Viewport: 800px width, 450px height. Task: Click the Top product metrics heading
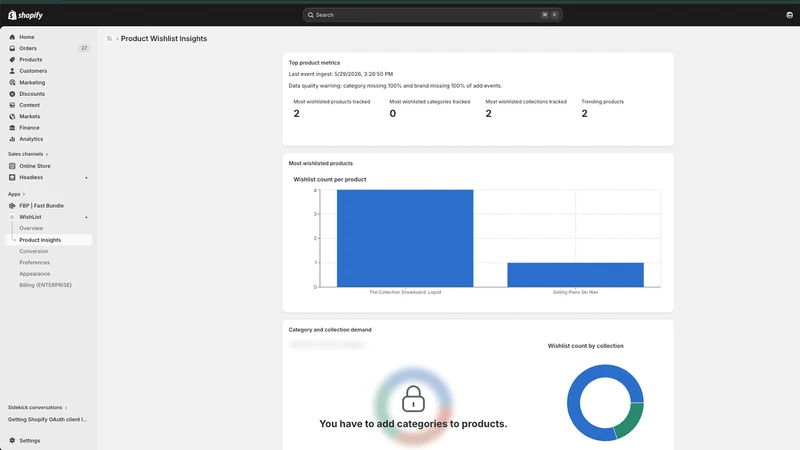click(314, 63)
